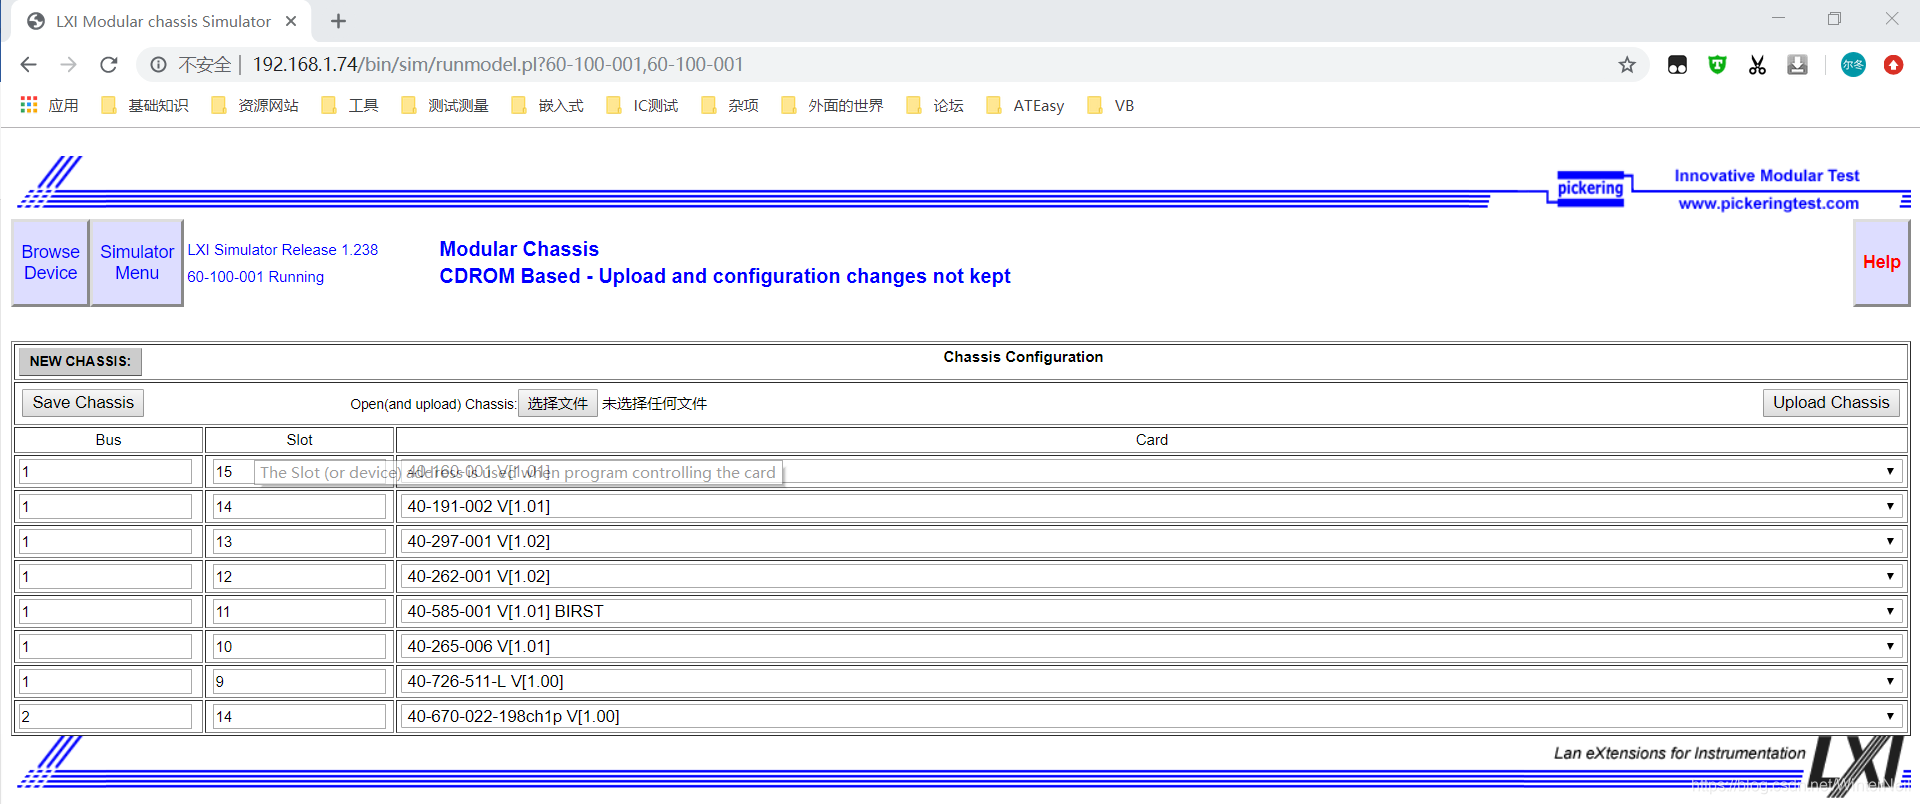1920x804 pixels.
Task: Expand the 40-670-022-198ch1p card dropdown
Action: [1151, 716]
